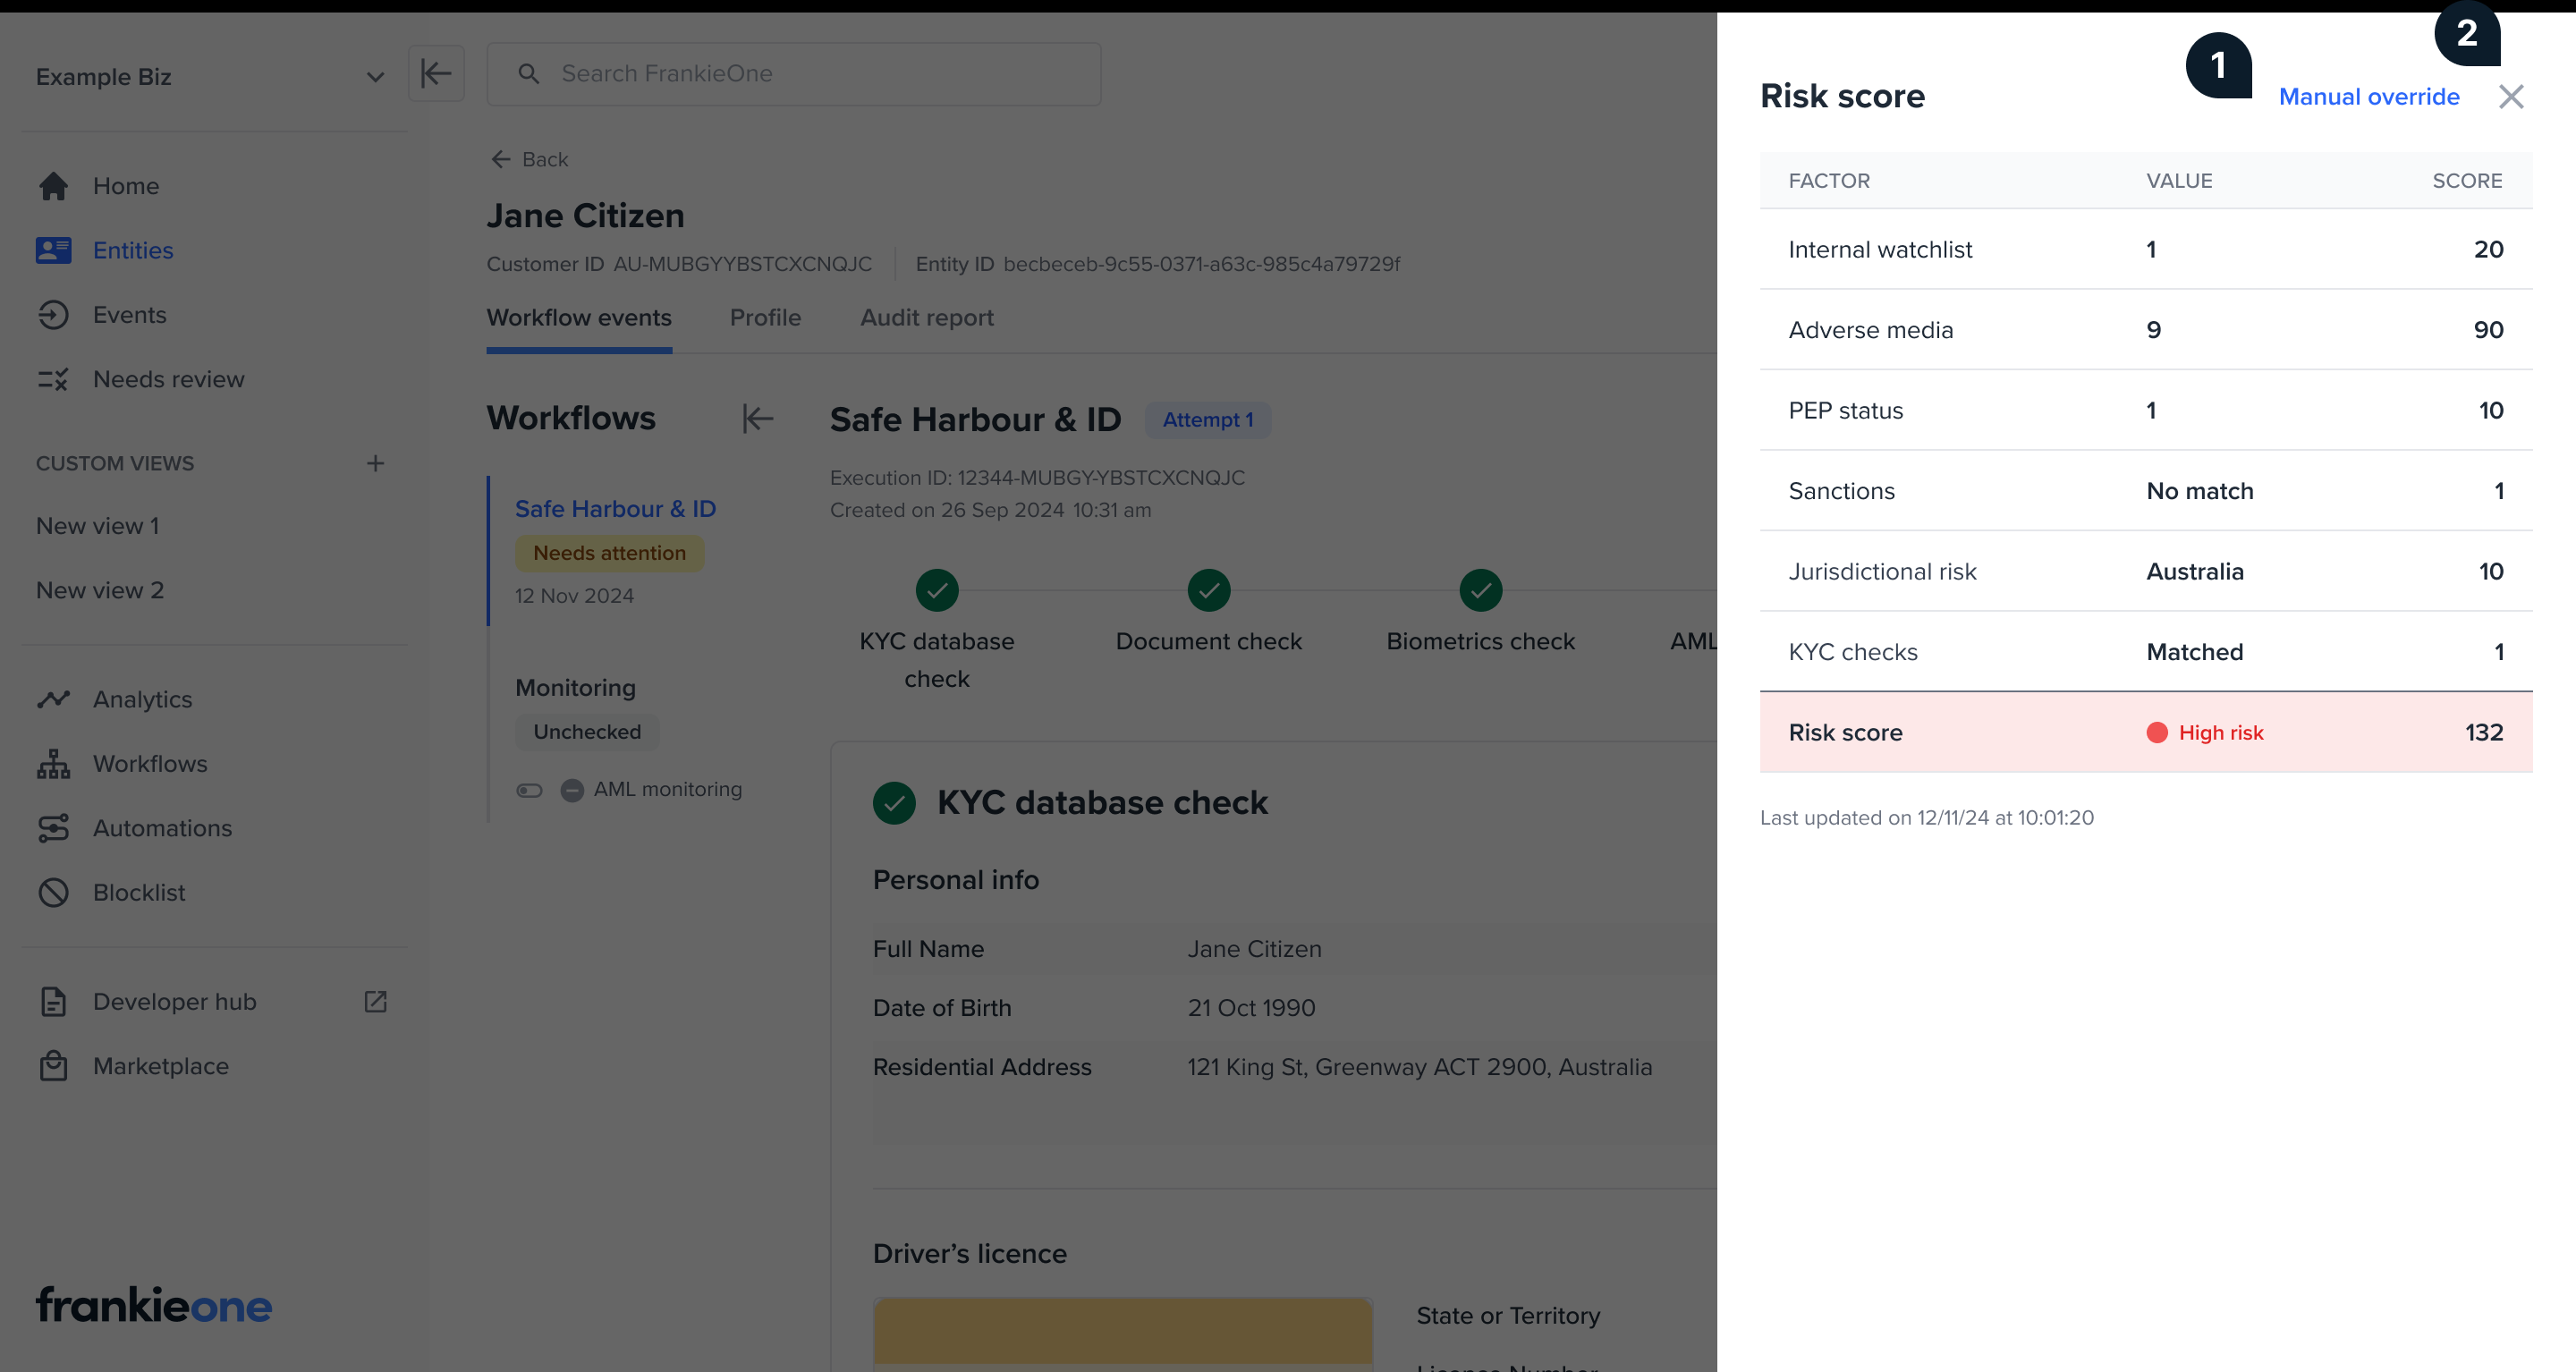The width and height of the screenshot is (2576, 1372).
Task: Select the Safe Harbour & ID workflow
Action: (x=615, y=509)
